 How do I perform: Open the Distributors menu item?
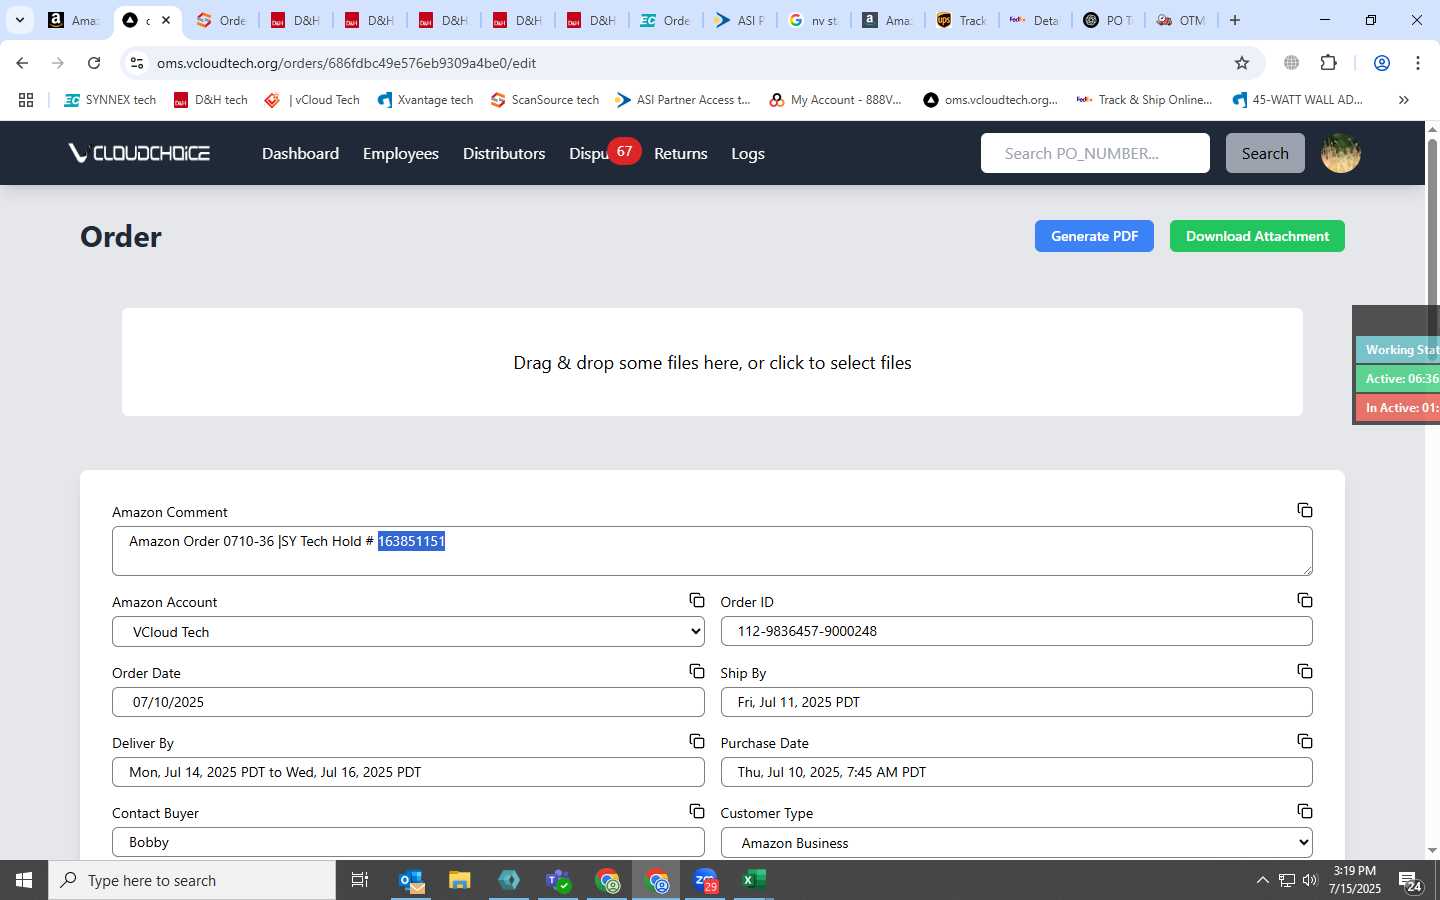pos(504,153)
